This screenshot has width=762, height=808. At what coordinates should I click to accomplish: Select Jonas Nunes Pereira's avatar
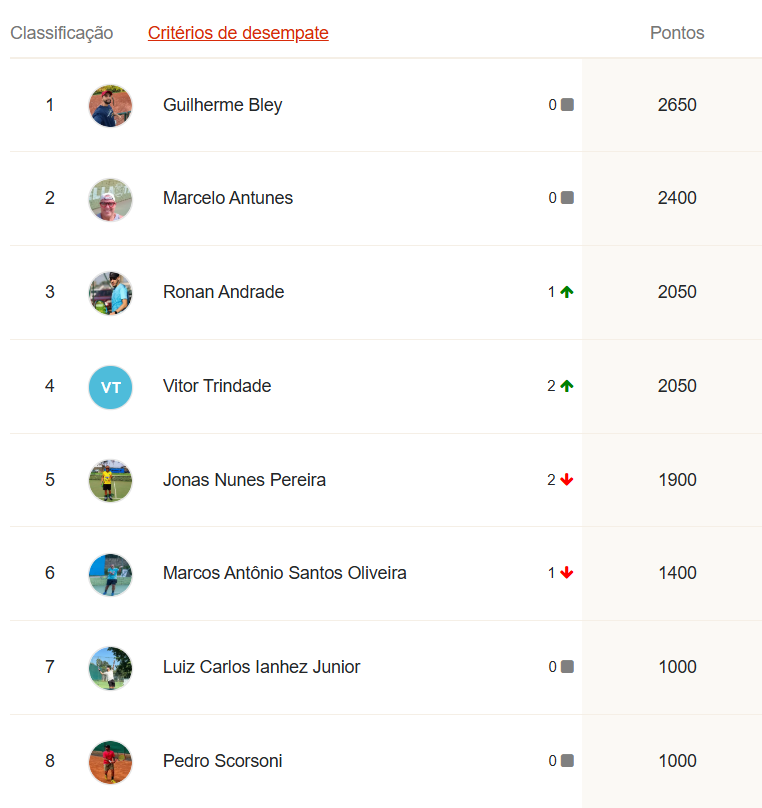[x=110, y=480]
